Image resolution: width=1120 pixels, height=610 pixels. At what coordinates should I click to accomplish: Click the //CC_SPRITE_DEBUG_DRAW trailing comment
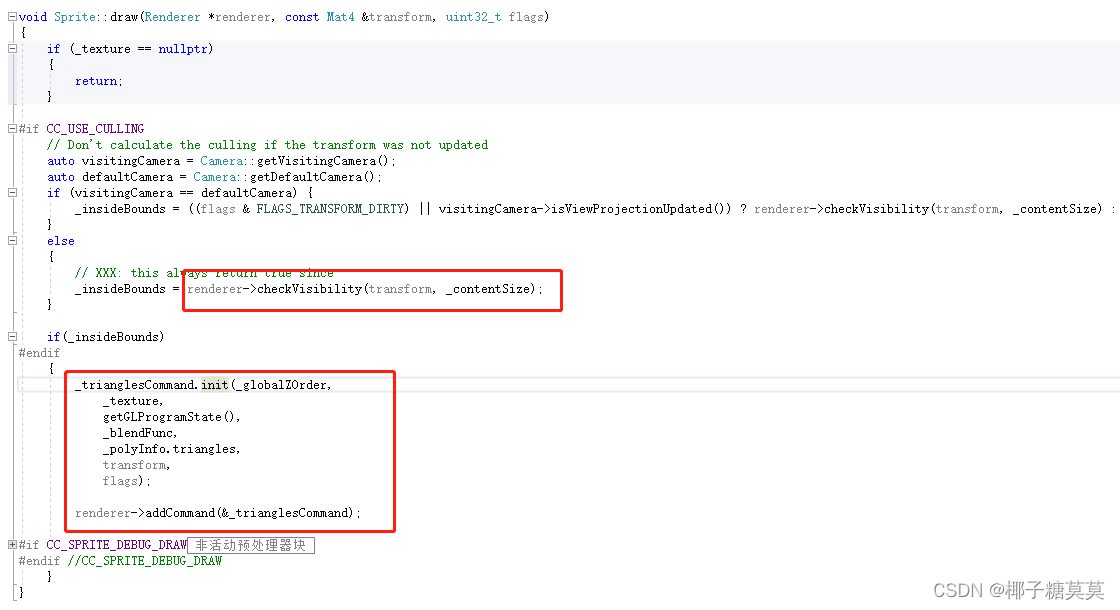pos(145,561)
